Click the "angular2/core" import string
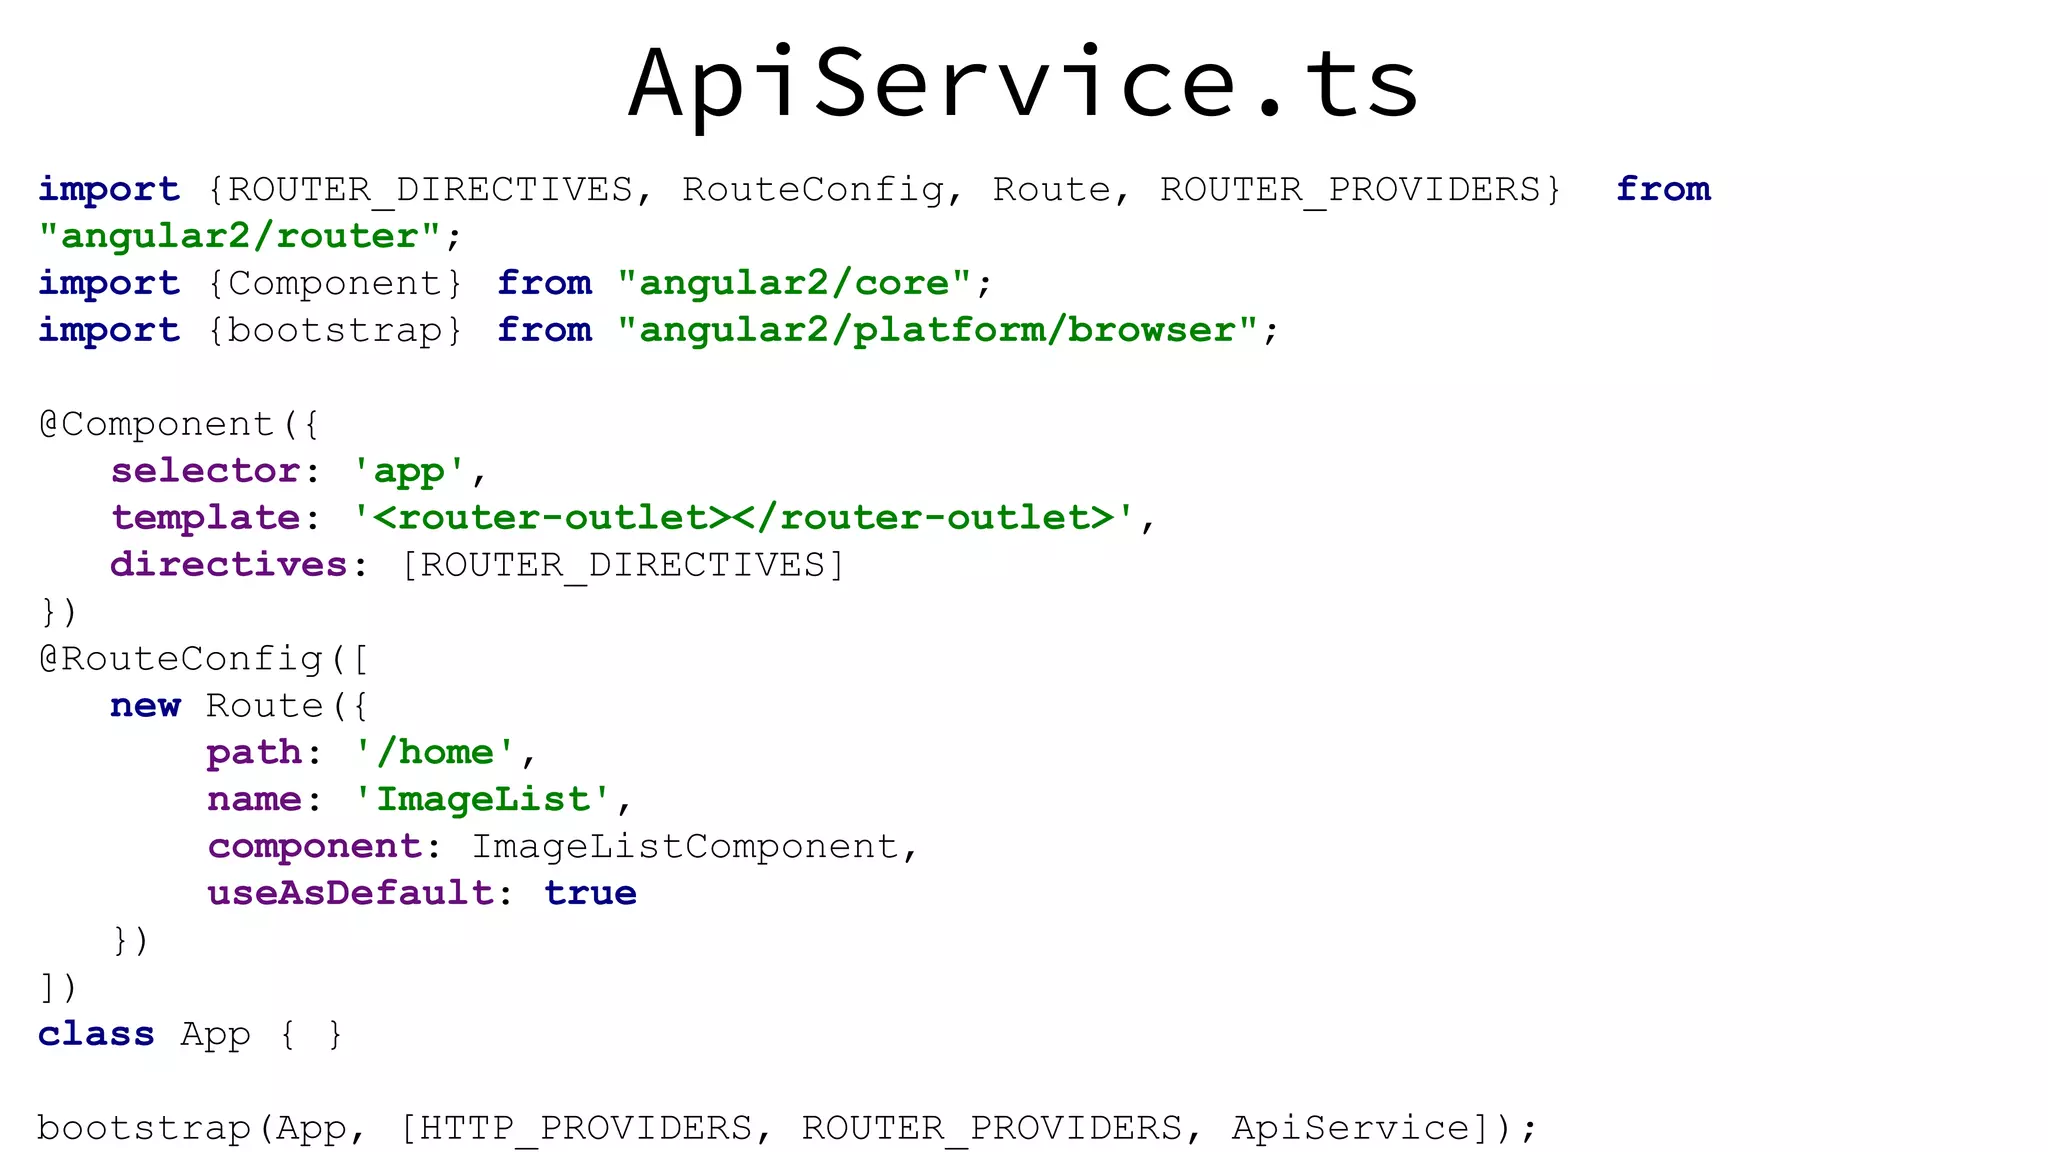Viewport: 2048px width, 1152px height. 794,283
